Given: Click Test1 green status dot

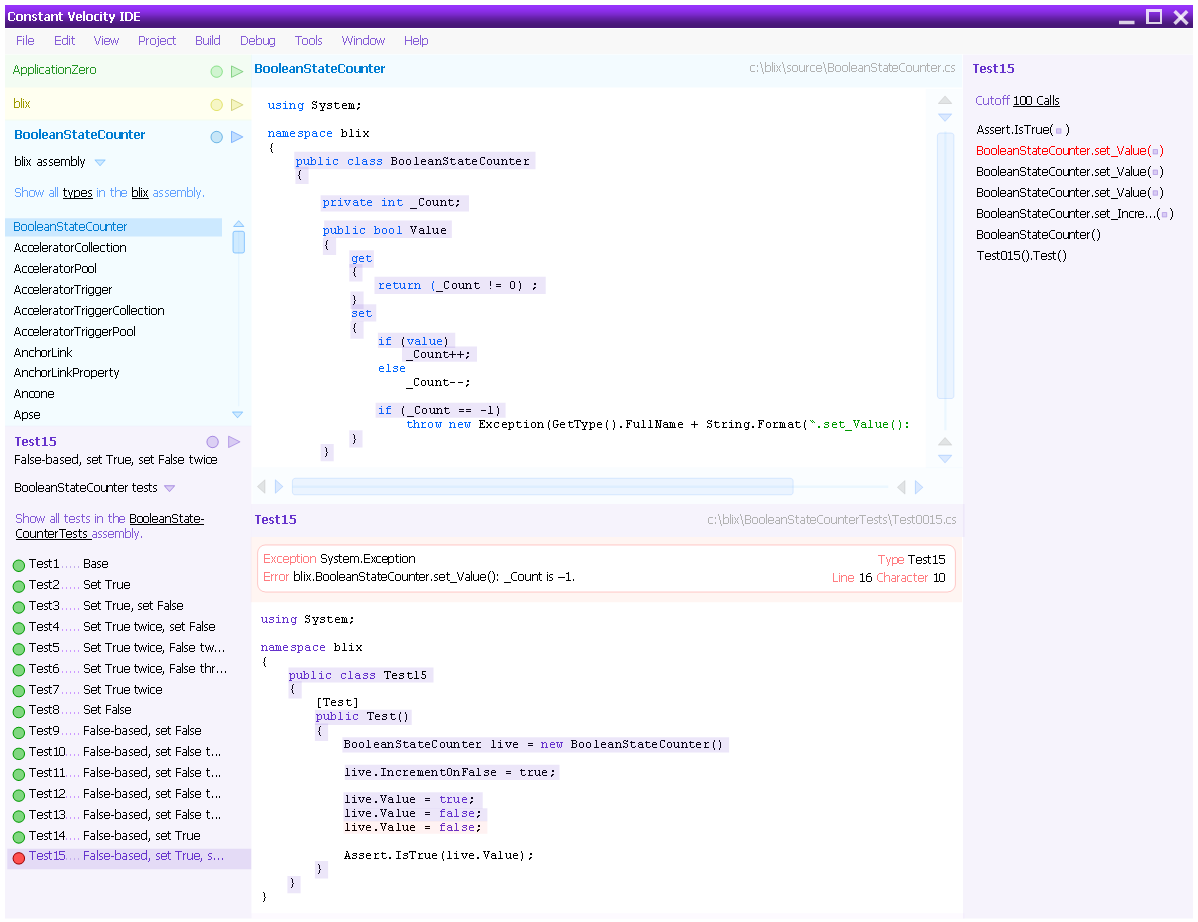Looking at the screenshot, I should click(19, 565).
